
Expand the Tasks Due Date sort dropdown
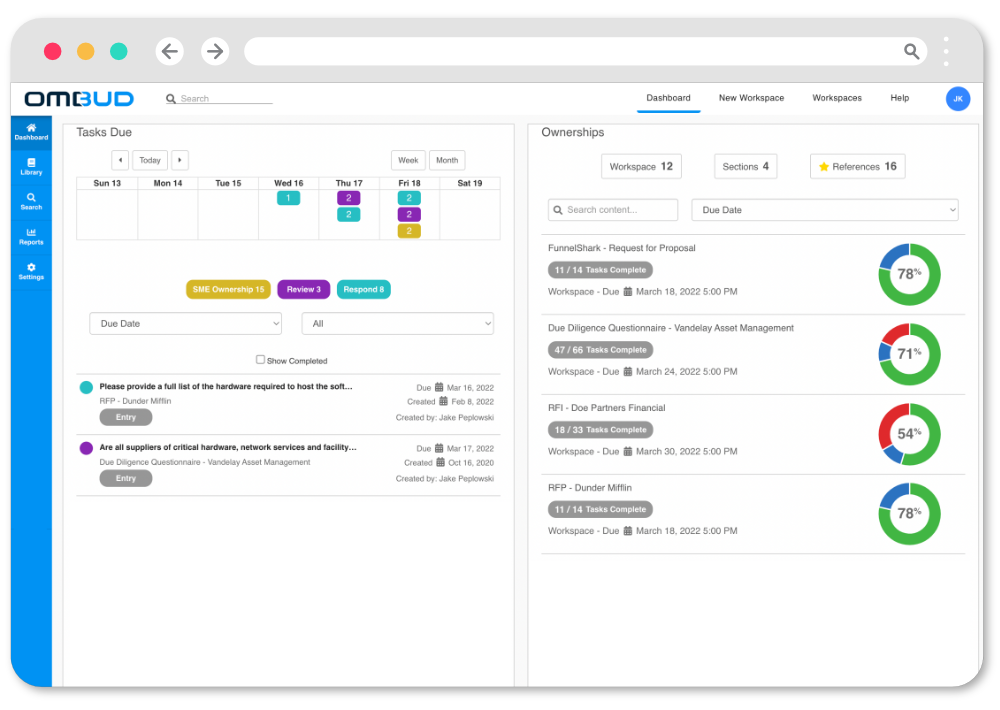[x=186, y=324]
